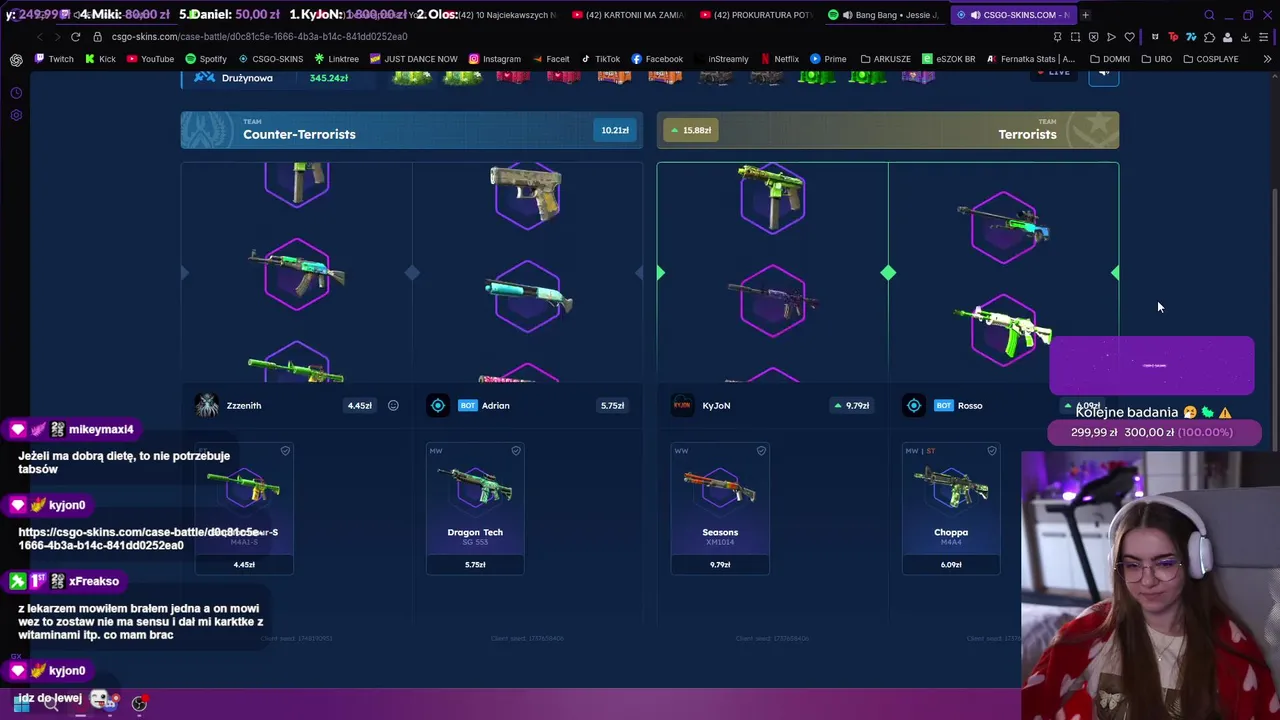Screen dimensions: 1280x720
Task: Click the verify shield on Dragon Tech card
Action: coord(516,451)
